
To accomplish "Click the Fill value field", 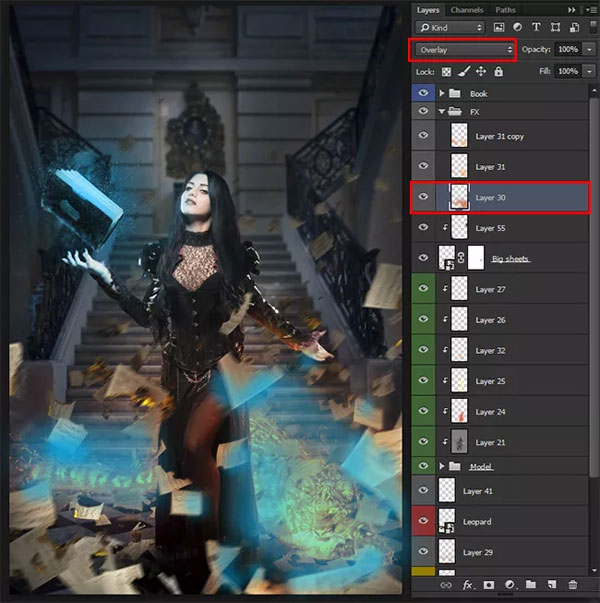I will coord(568,71).
